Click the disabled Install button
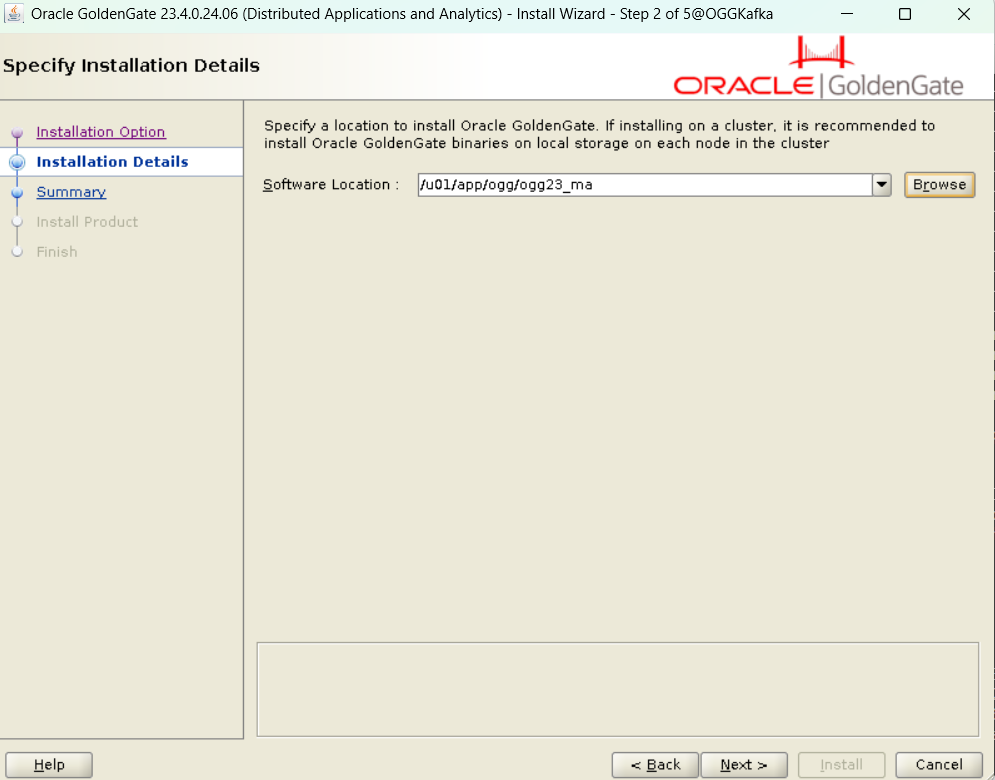995x780 pixels. 841,765
